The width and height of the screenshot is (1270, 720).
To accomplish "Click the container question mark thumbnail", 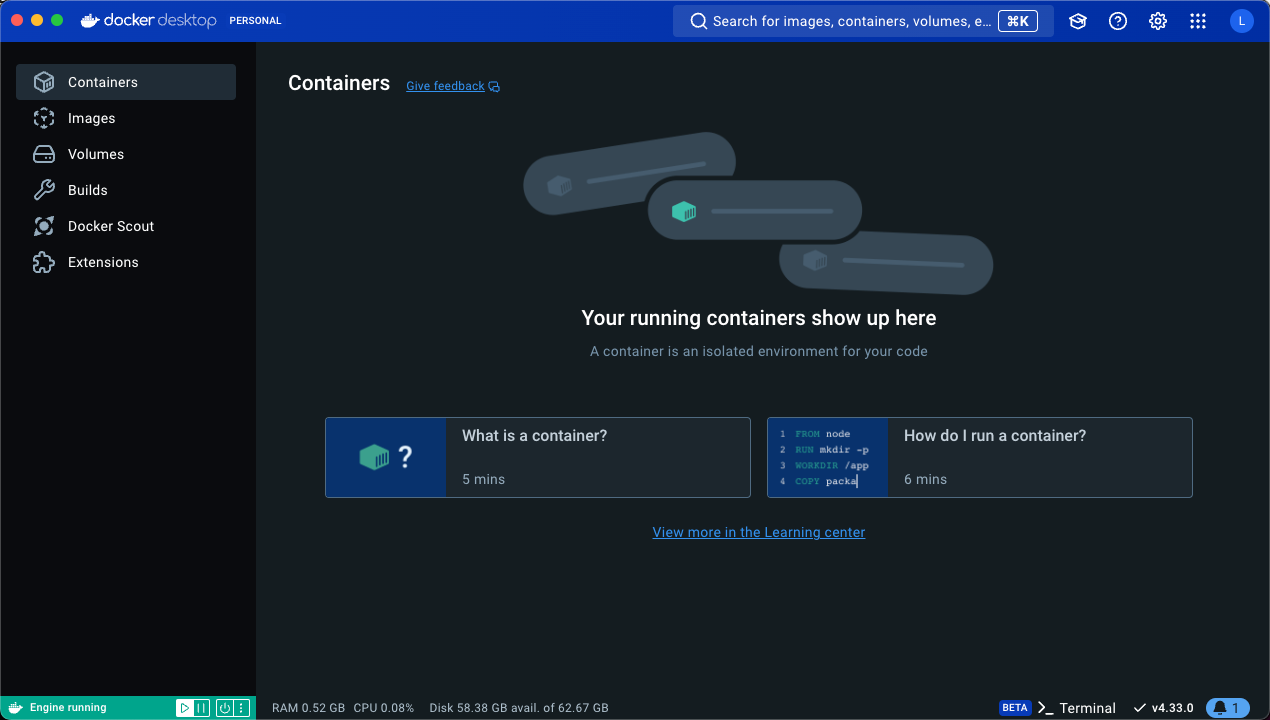I will pos(386,457).
